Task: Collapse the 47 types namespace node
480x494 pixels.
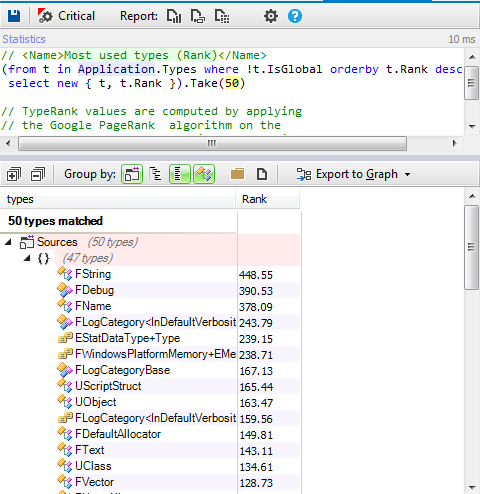Action: coord(27,258)
